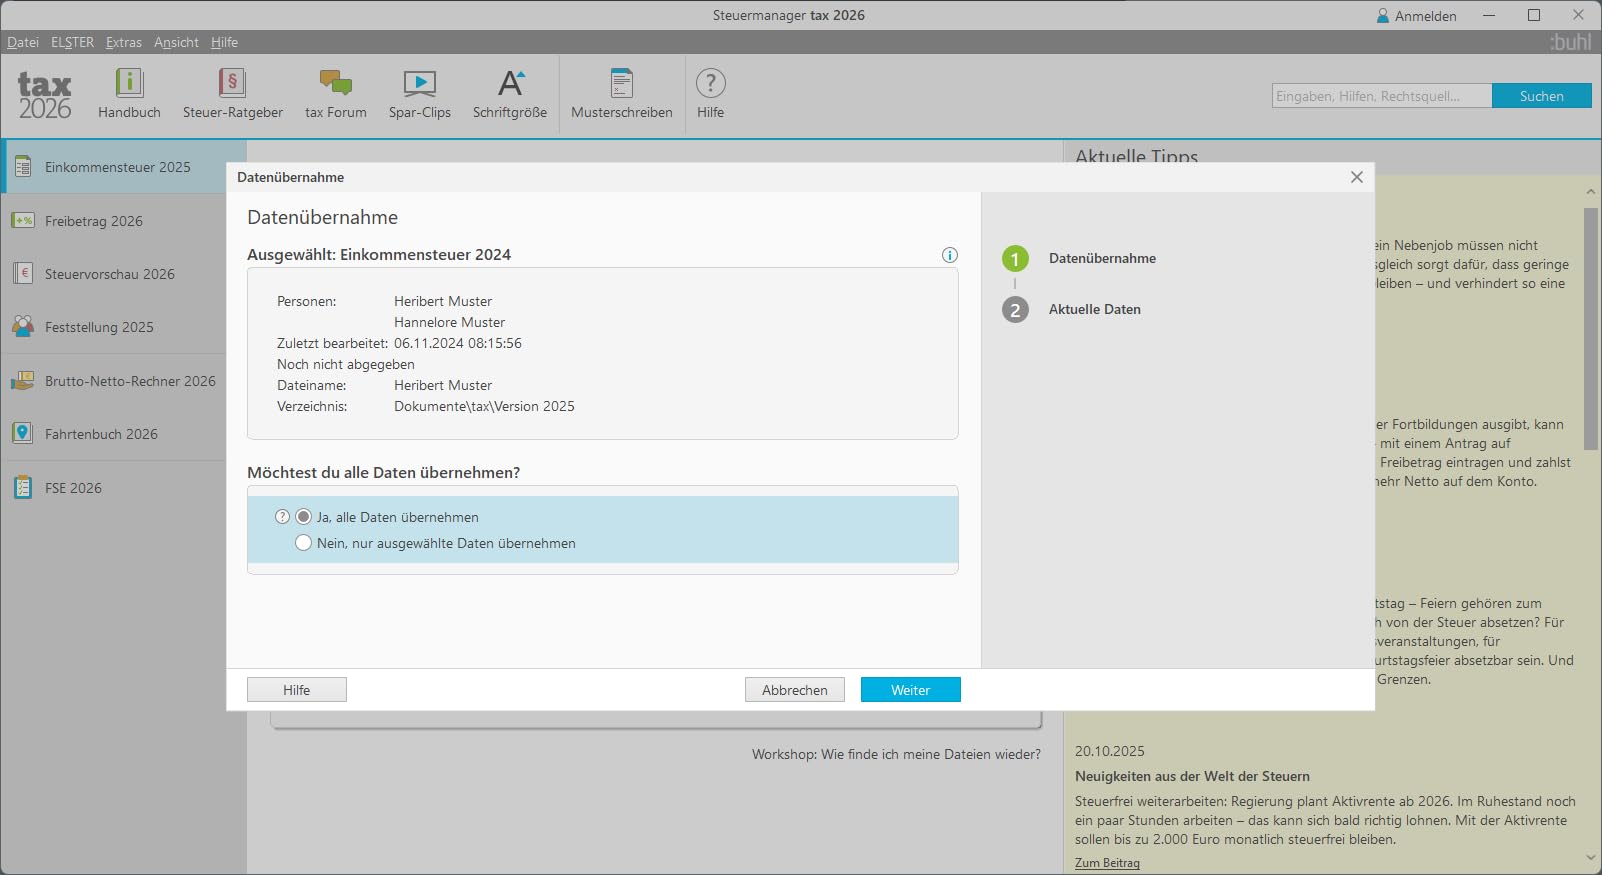The image size is (1602, 875).
Task: Open the Handbuch toolbar icon
Action: click(129, 84)
